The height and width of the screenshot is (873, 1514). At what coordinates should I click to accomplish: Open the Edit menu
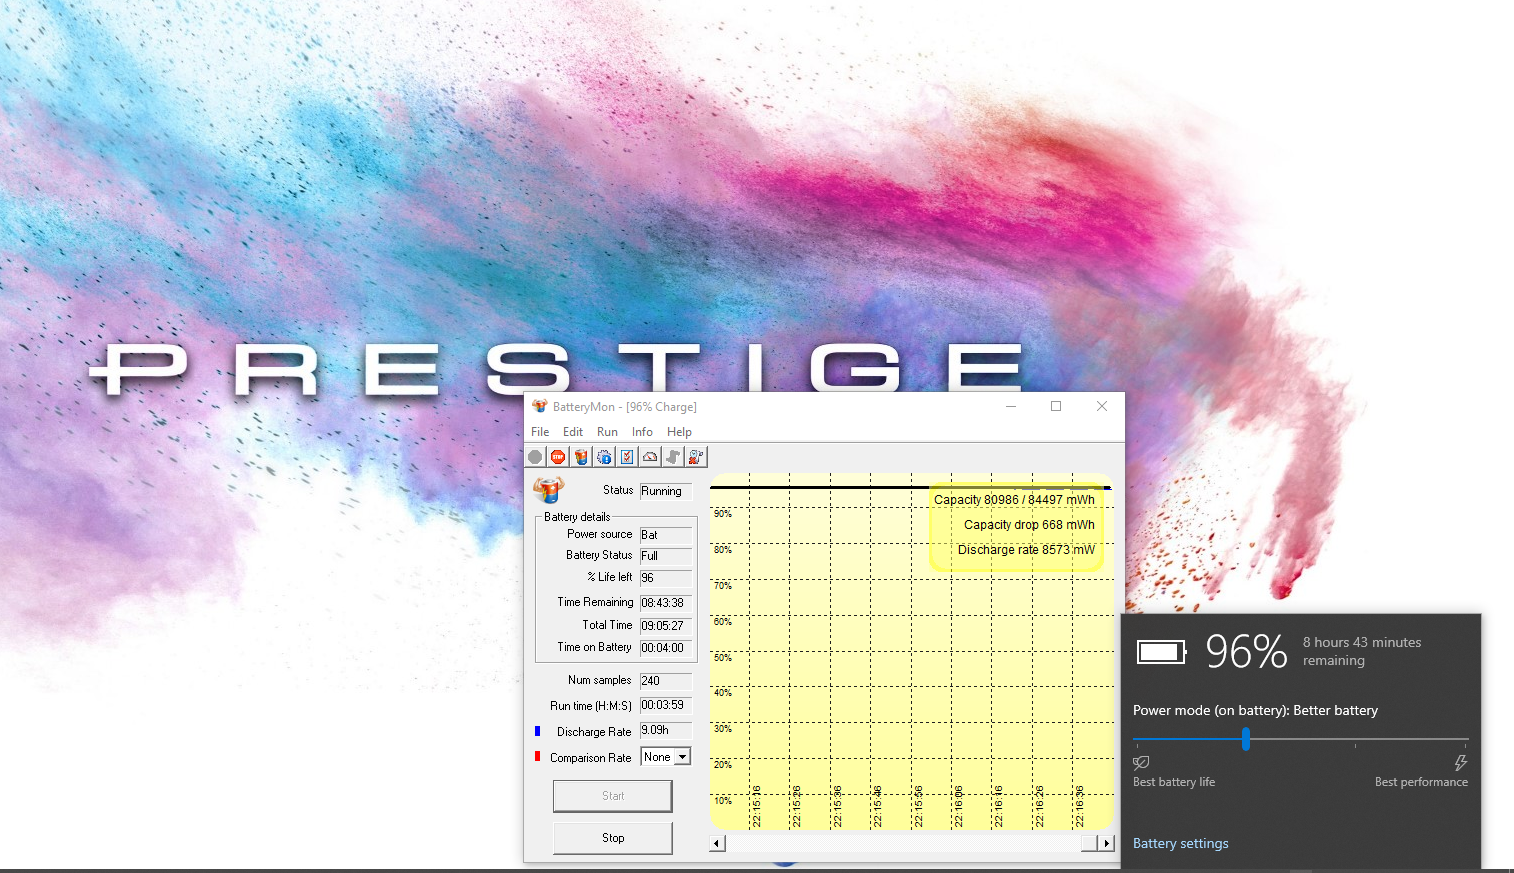[573, 432]
